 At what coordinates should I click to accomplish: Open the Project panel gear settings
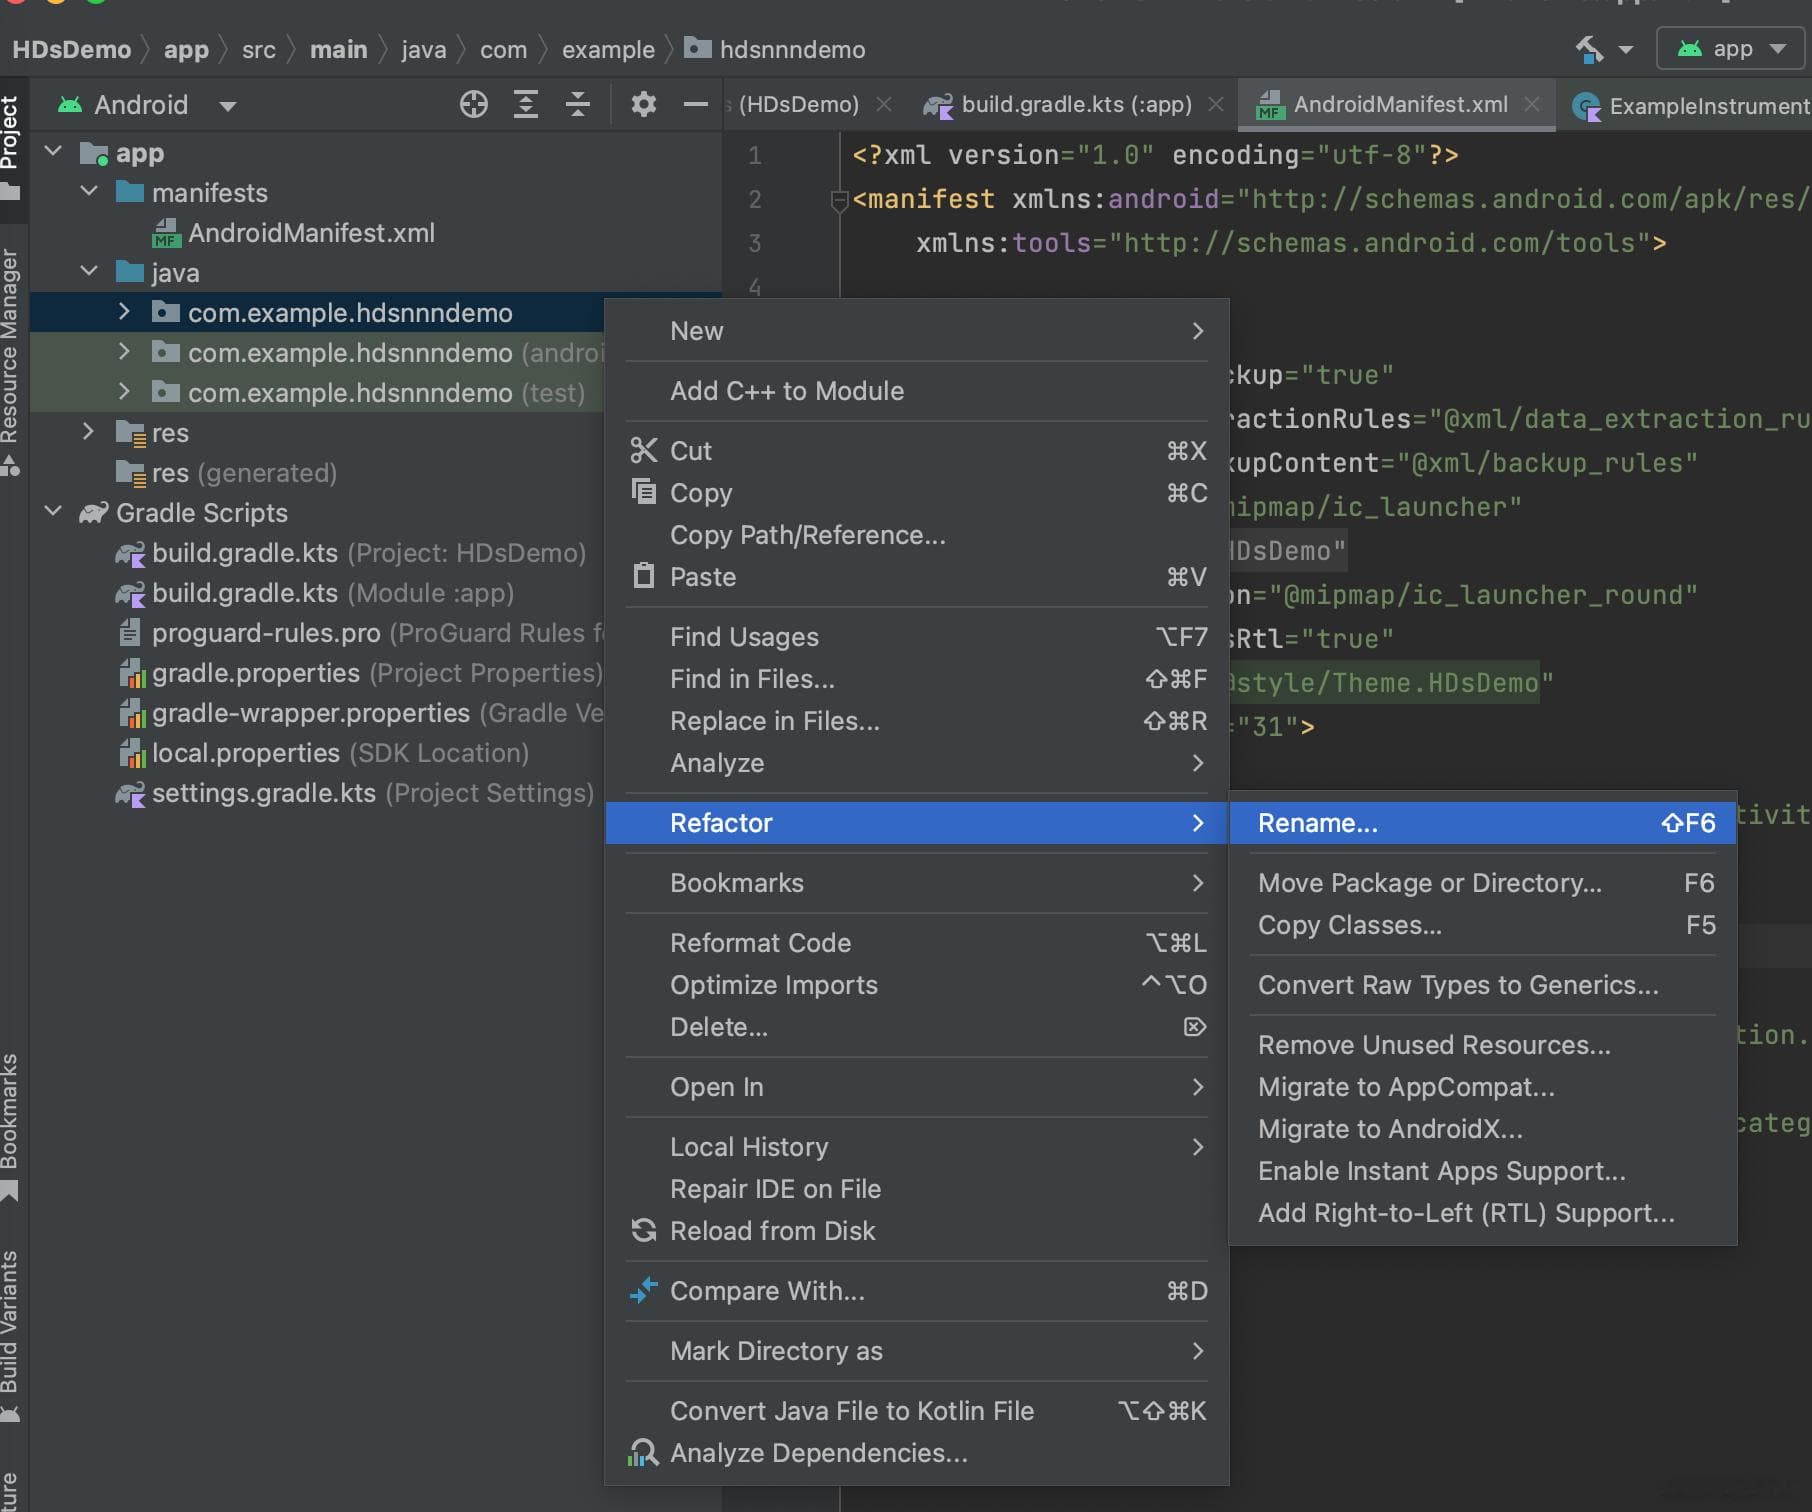click(644, 104)
